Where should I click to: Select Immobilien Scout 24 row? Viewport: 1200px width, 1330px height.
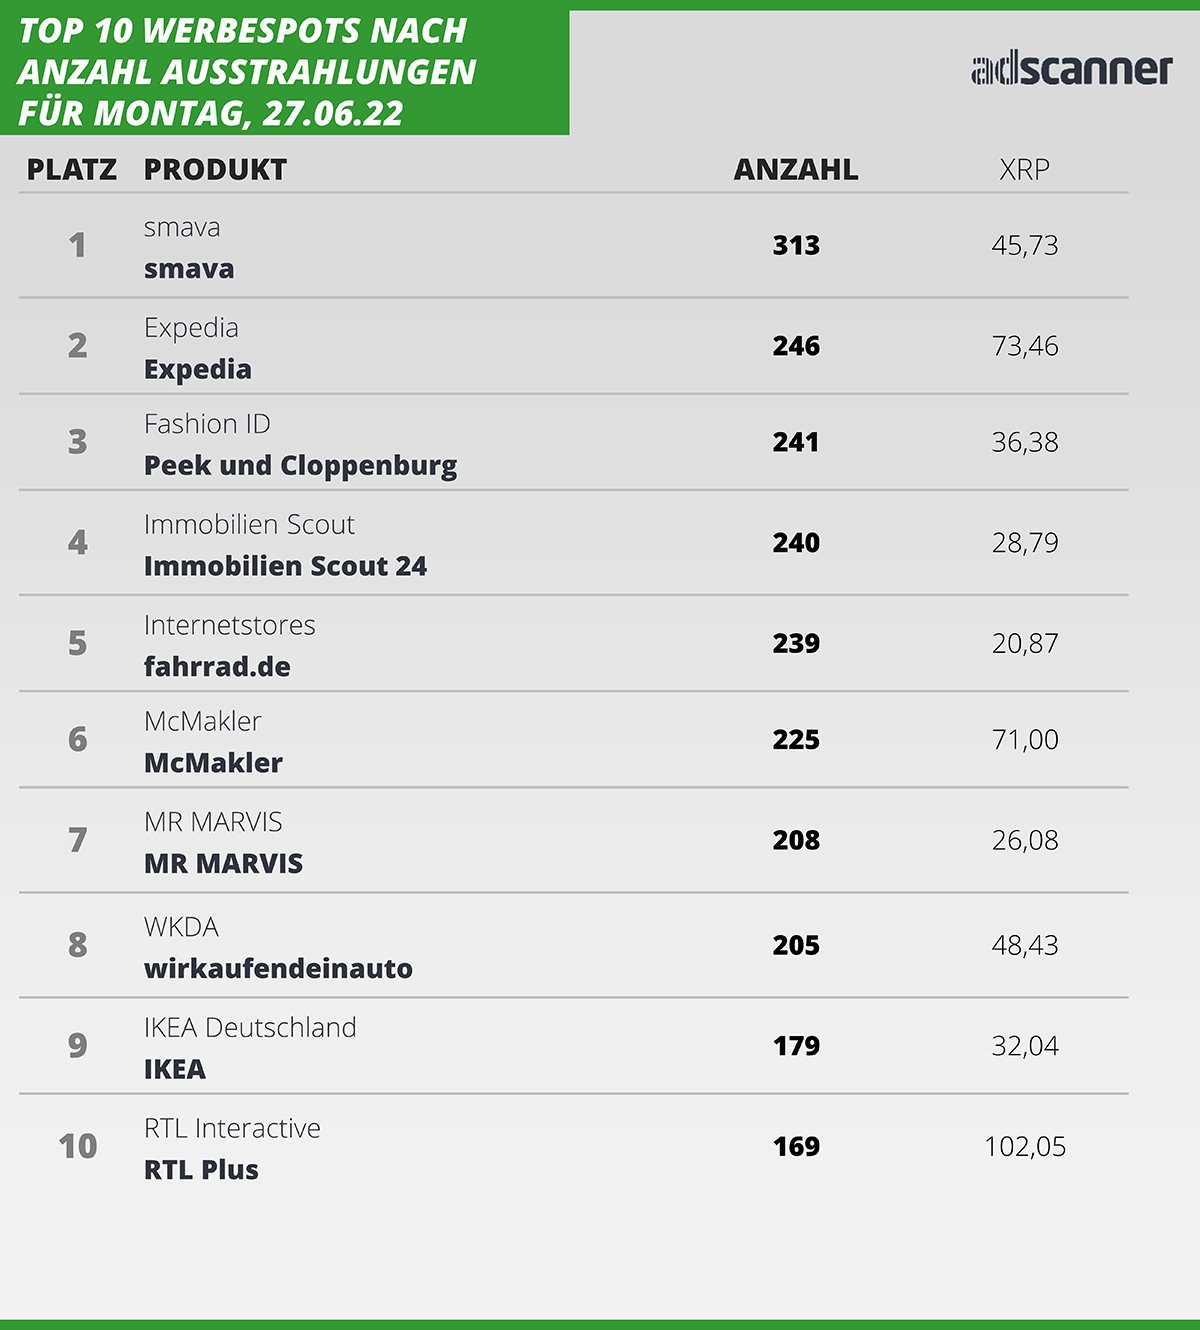point(573,543)
